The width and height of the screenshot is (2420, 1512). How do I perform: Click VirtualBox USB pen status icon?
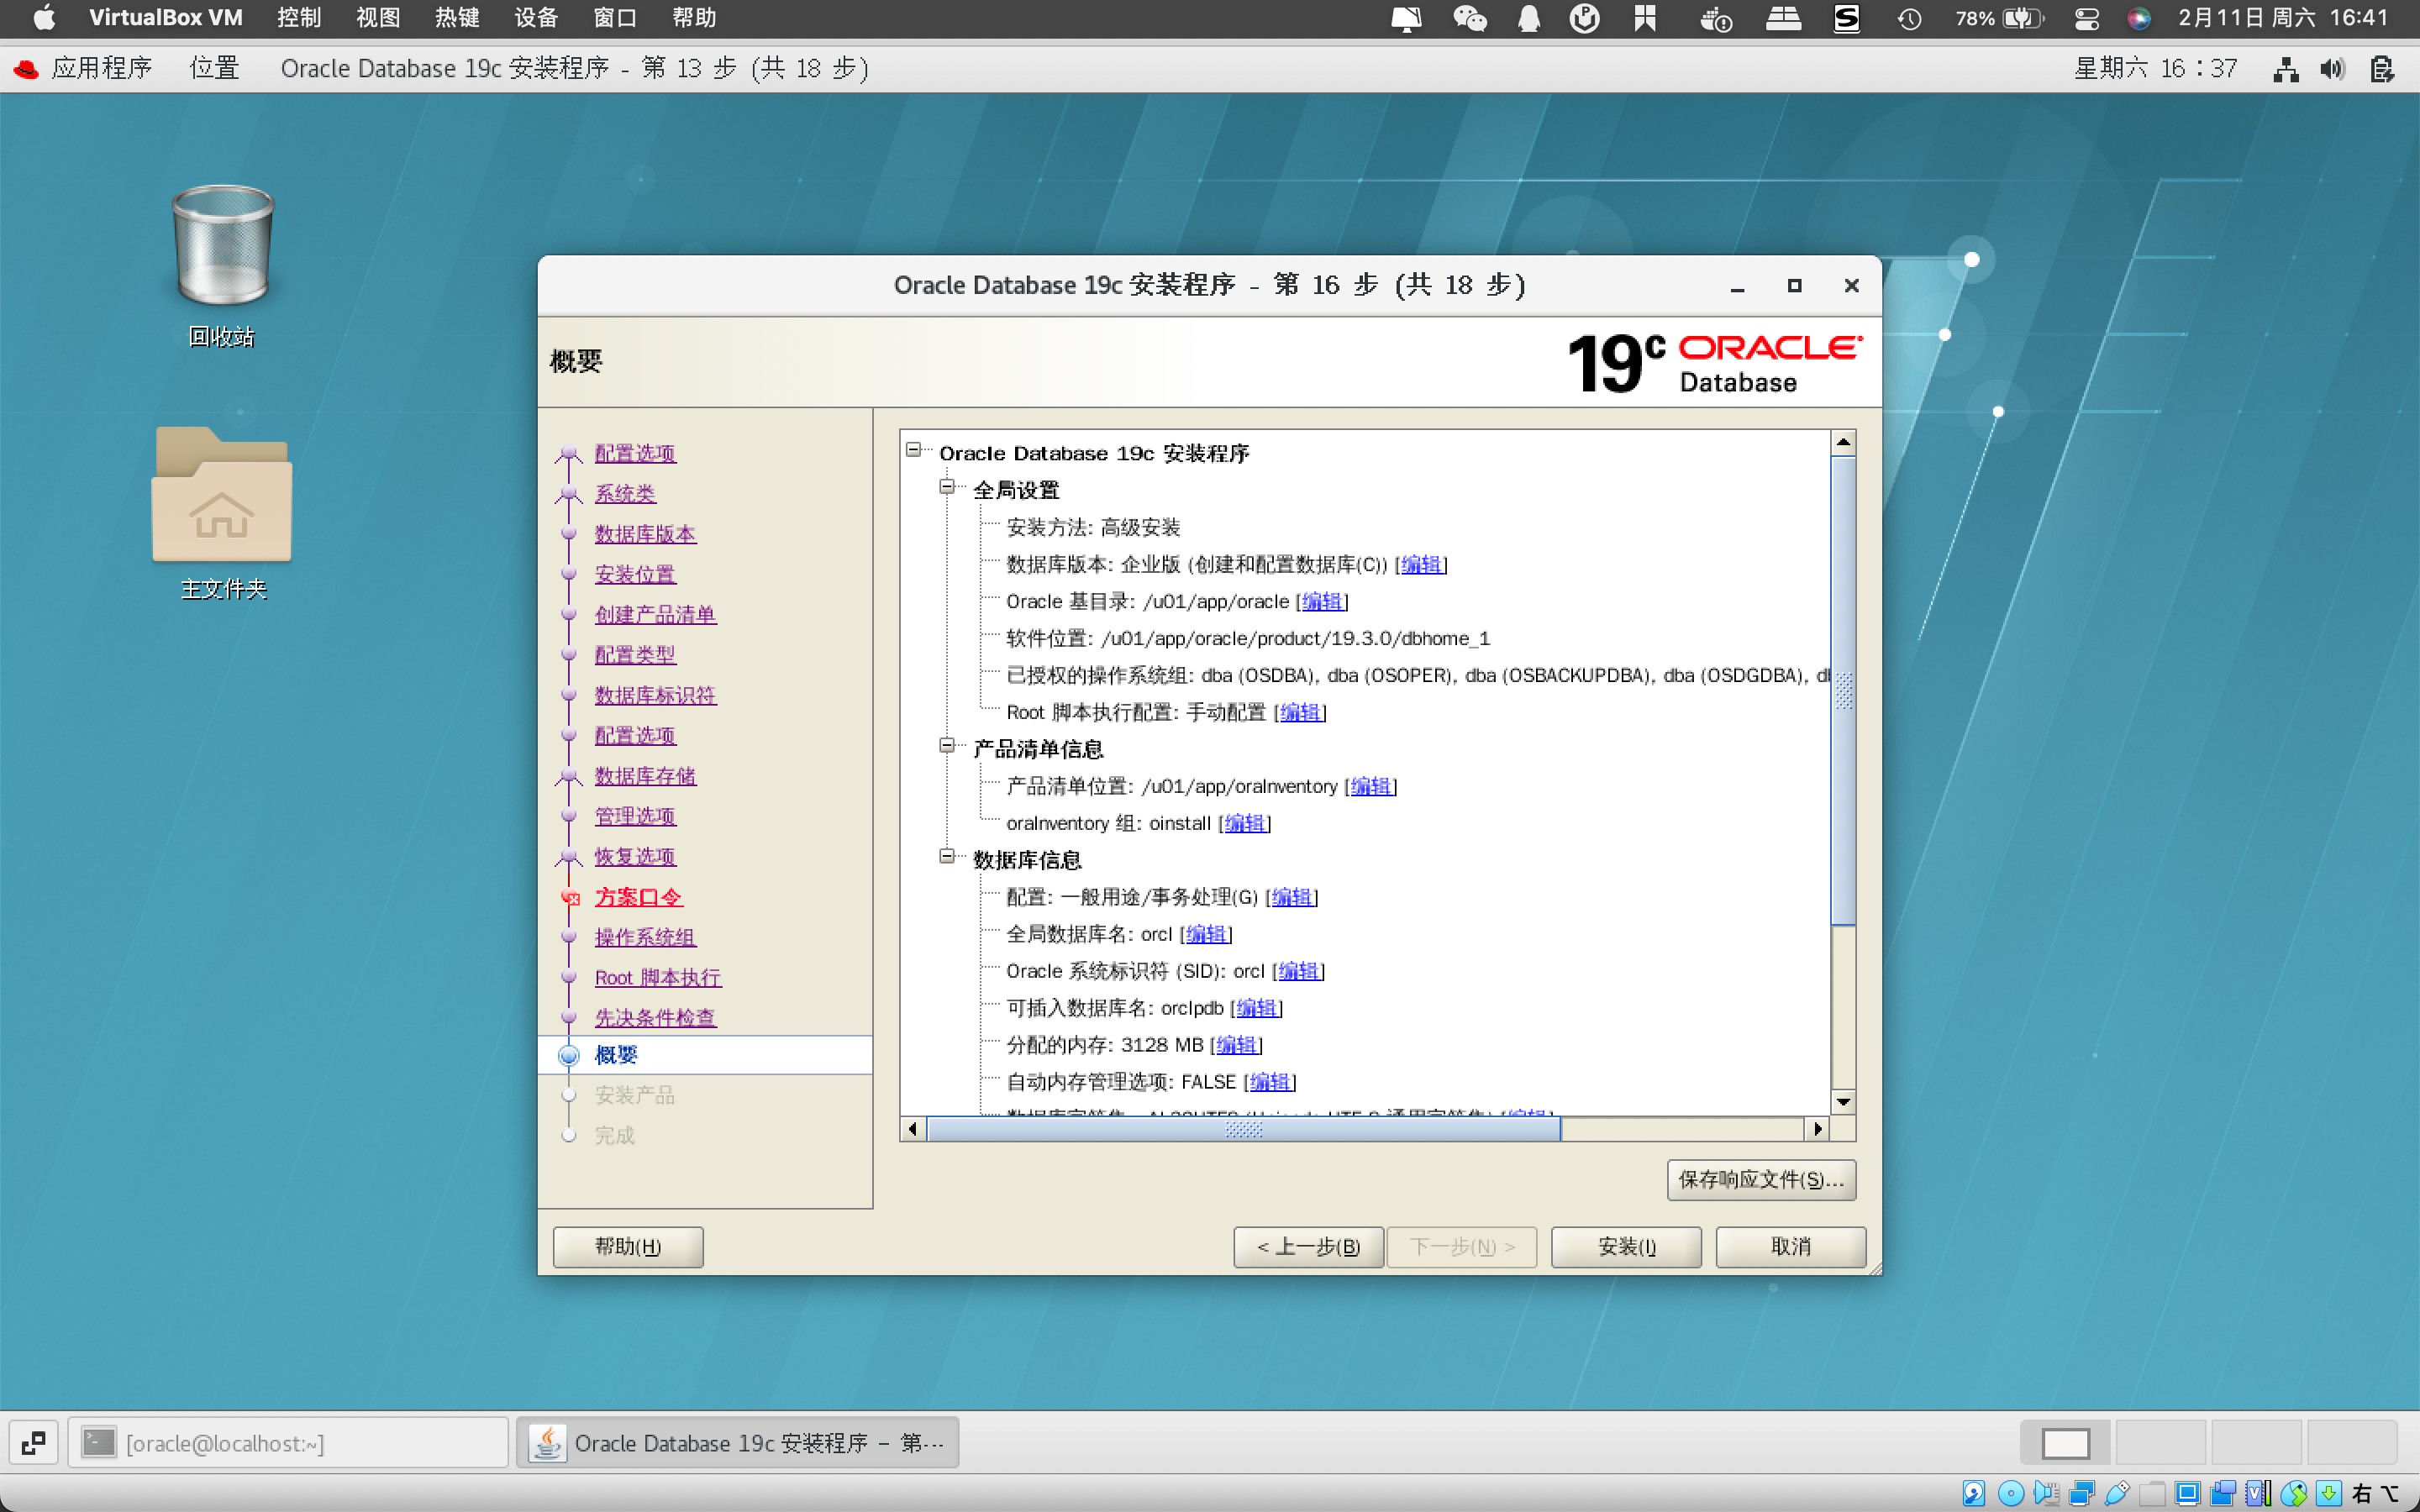pos(2116,1493)
